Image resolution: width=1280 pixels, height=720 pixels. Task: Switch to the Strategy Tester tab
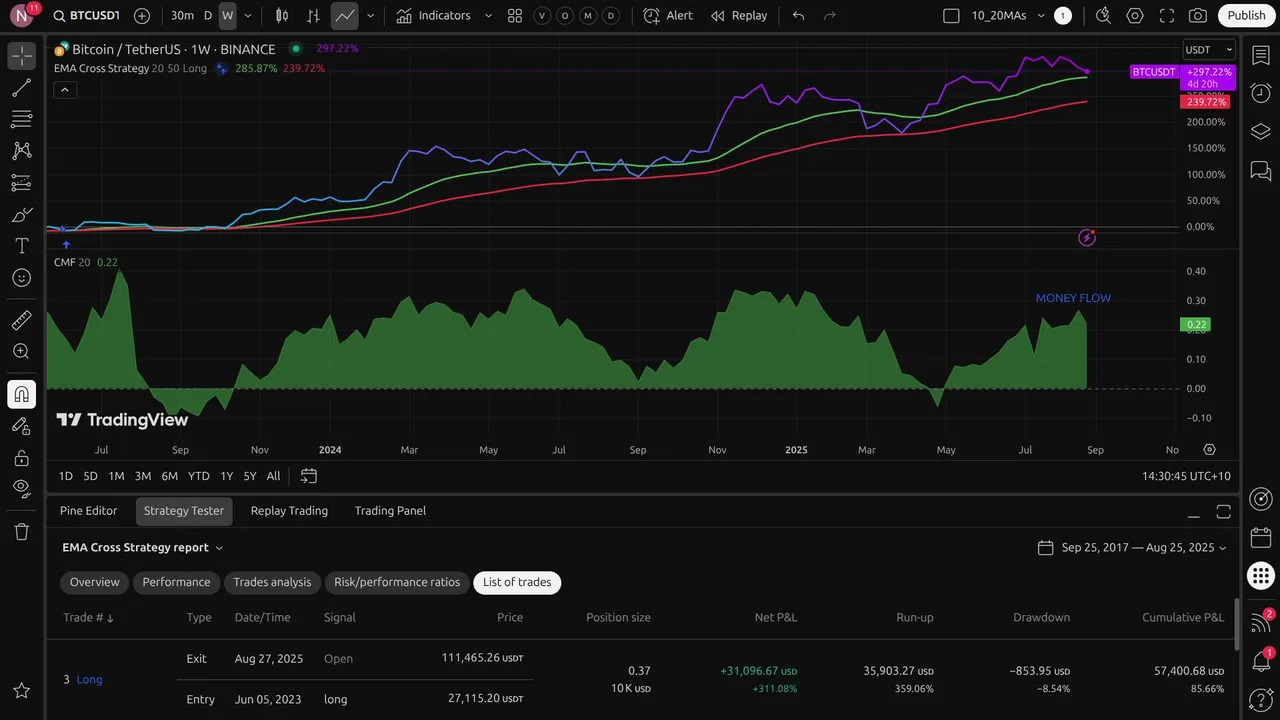pos(184,511)
